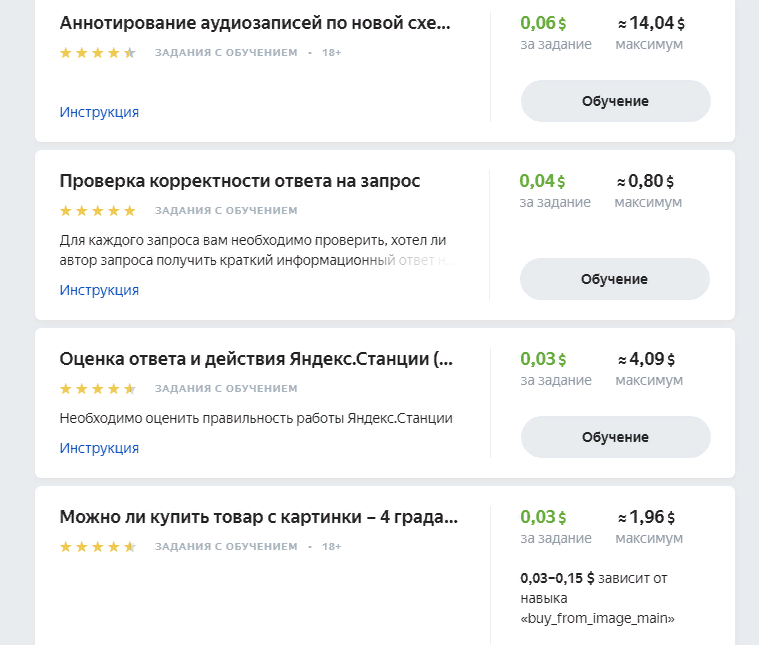Click 18+ badge on Можно ли купить card
Image resolution: width=759 pixels, height=645 pixels.
pos(332,547)
